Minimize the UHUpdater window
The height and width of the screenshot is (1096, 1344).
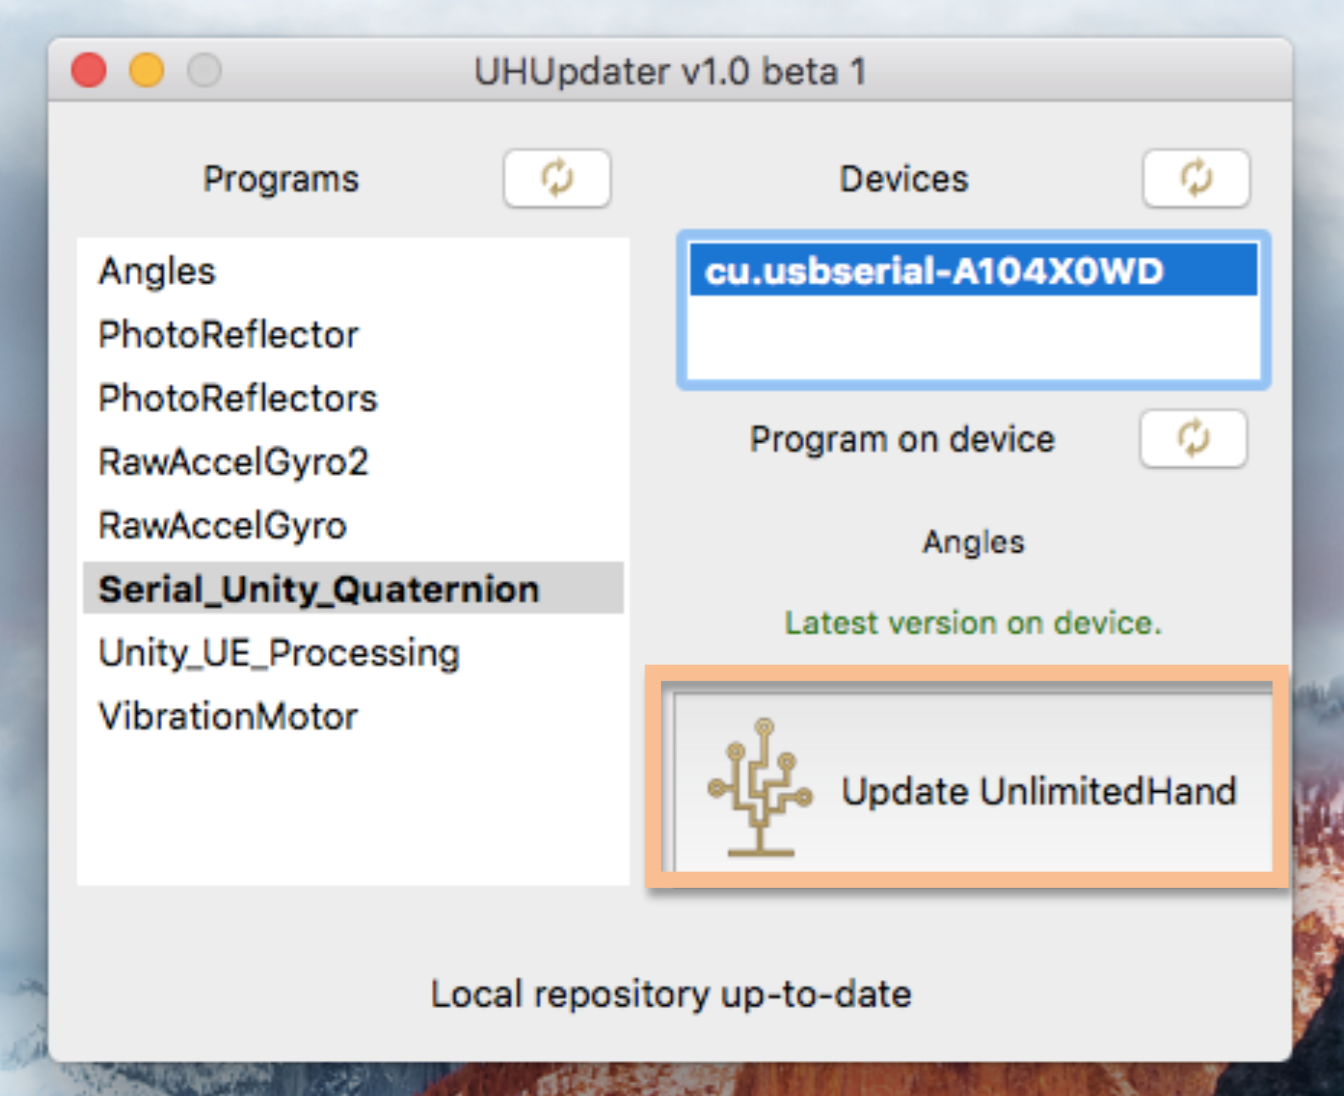click(x=147, y=70)
